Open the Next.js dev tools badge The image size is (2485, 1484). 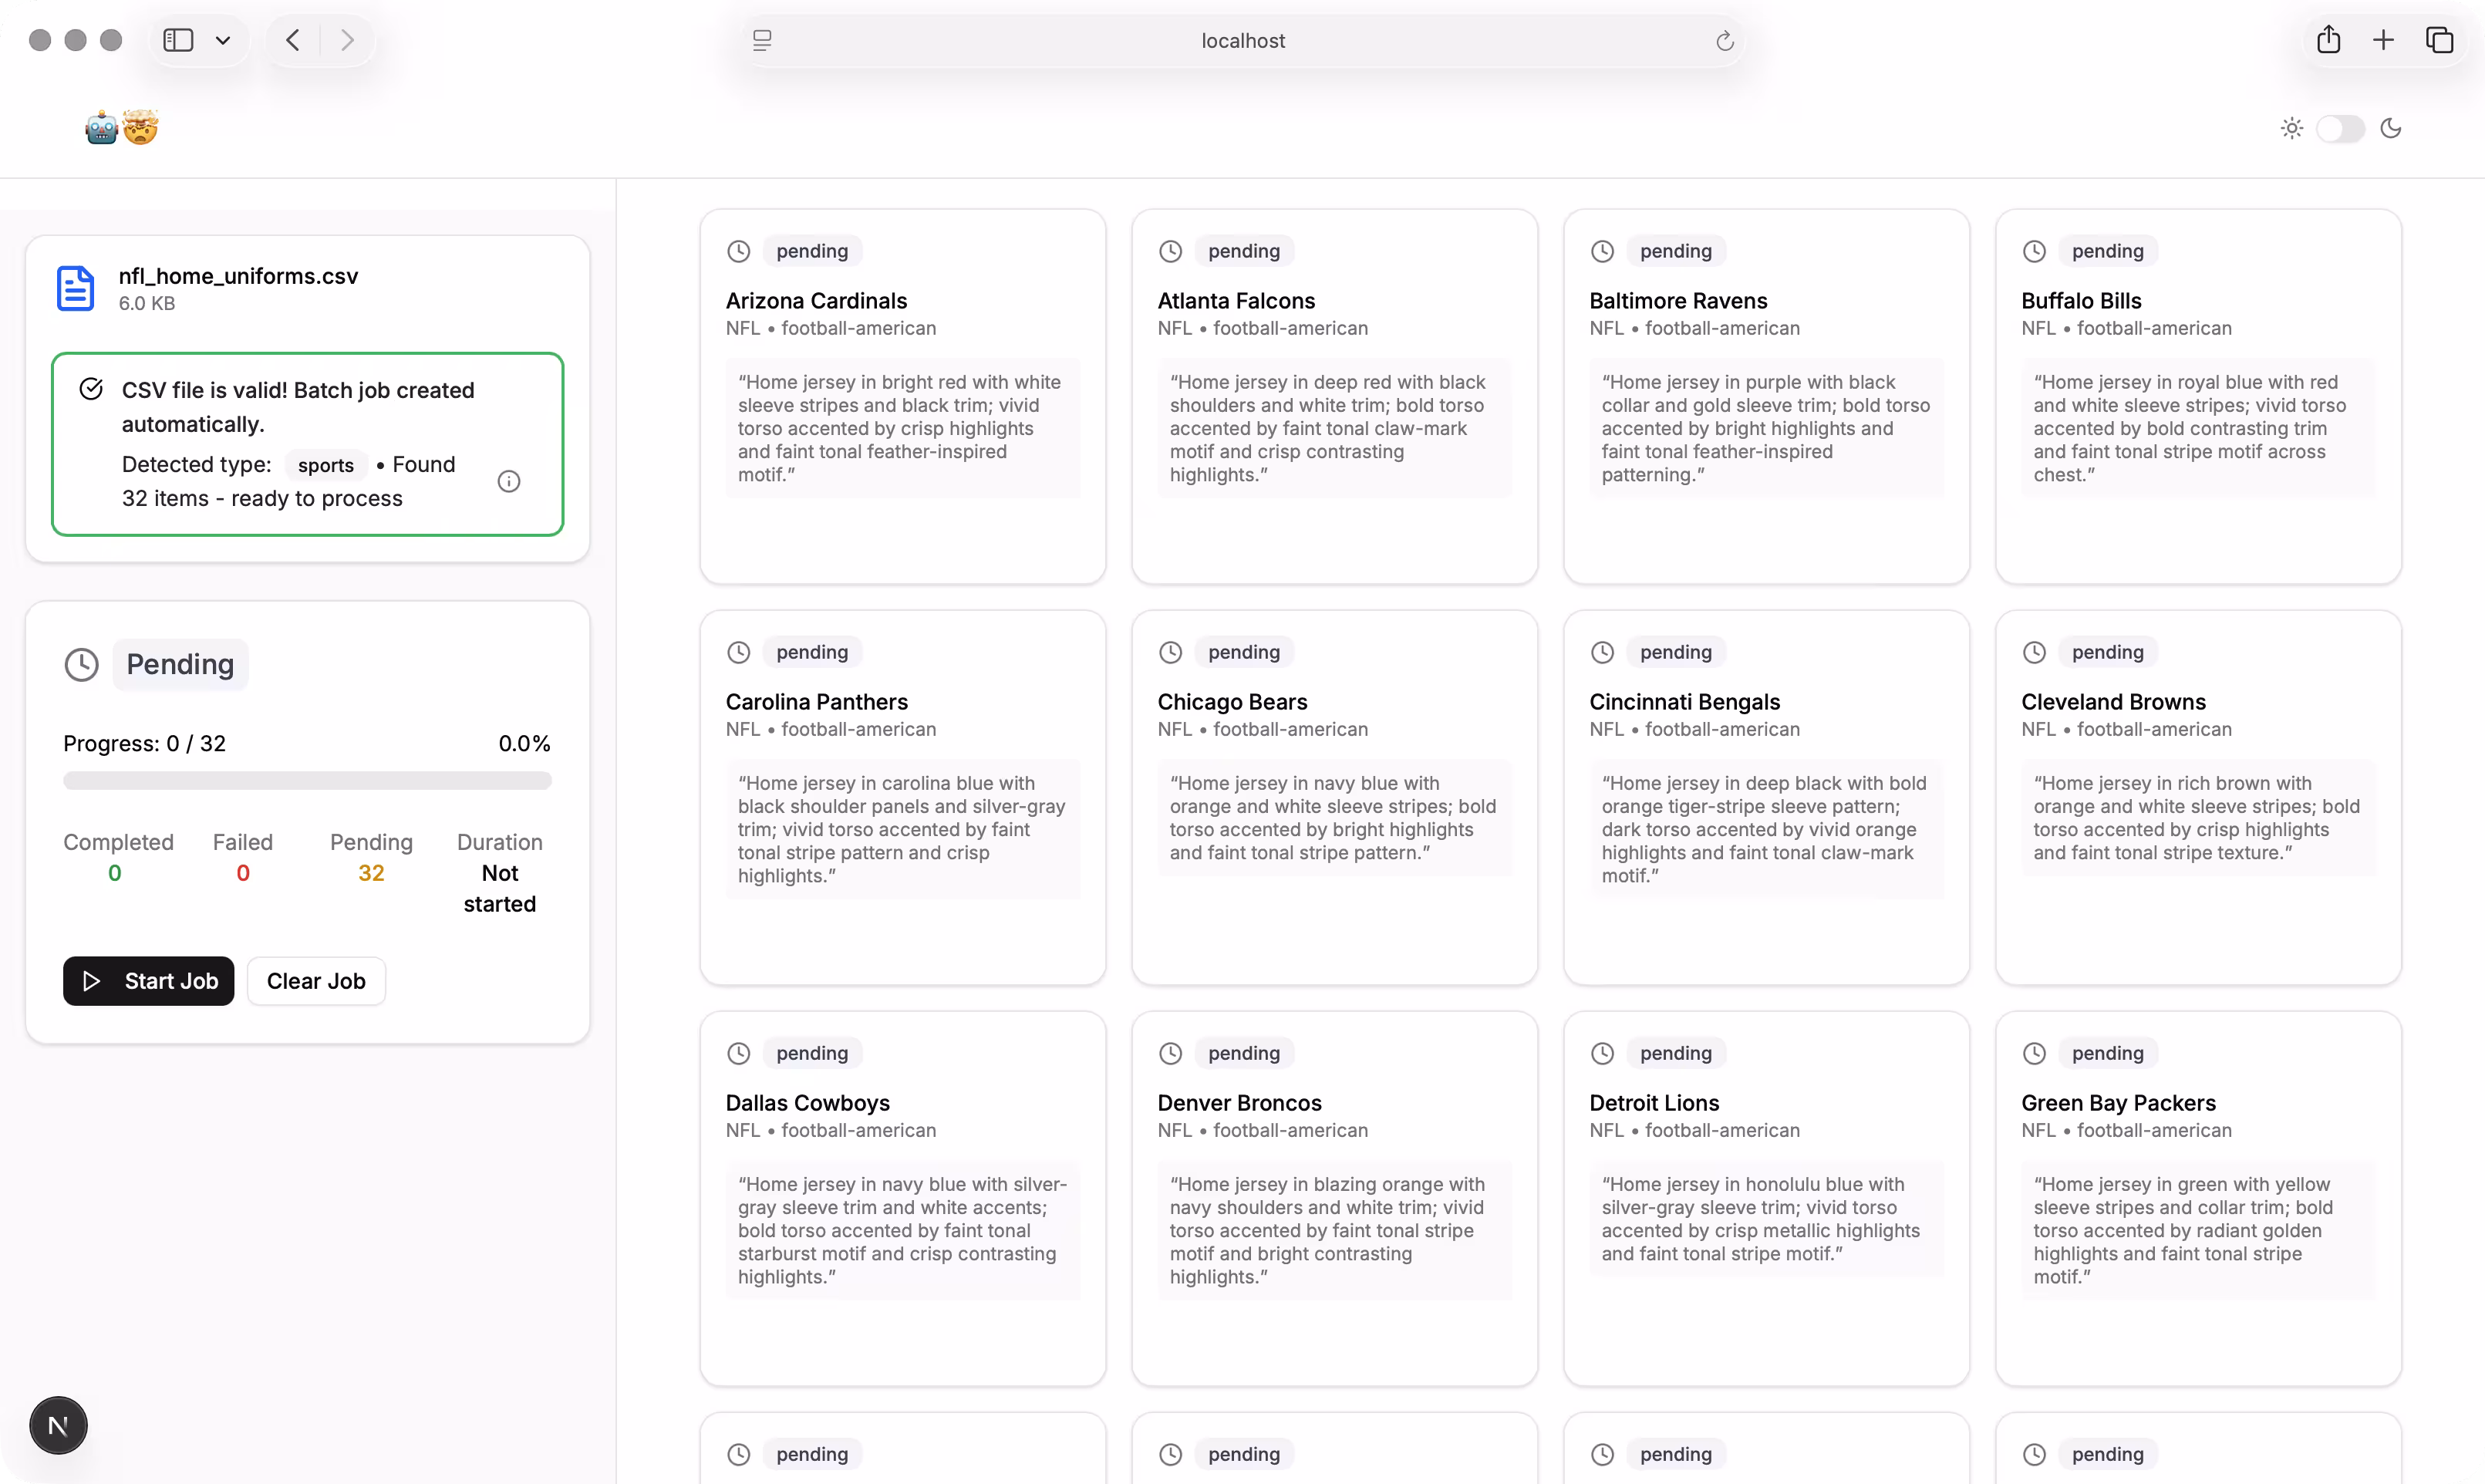coord(58,1425)
